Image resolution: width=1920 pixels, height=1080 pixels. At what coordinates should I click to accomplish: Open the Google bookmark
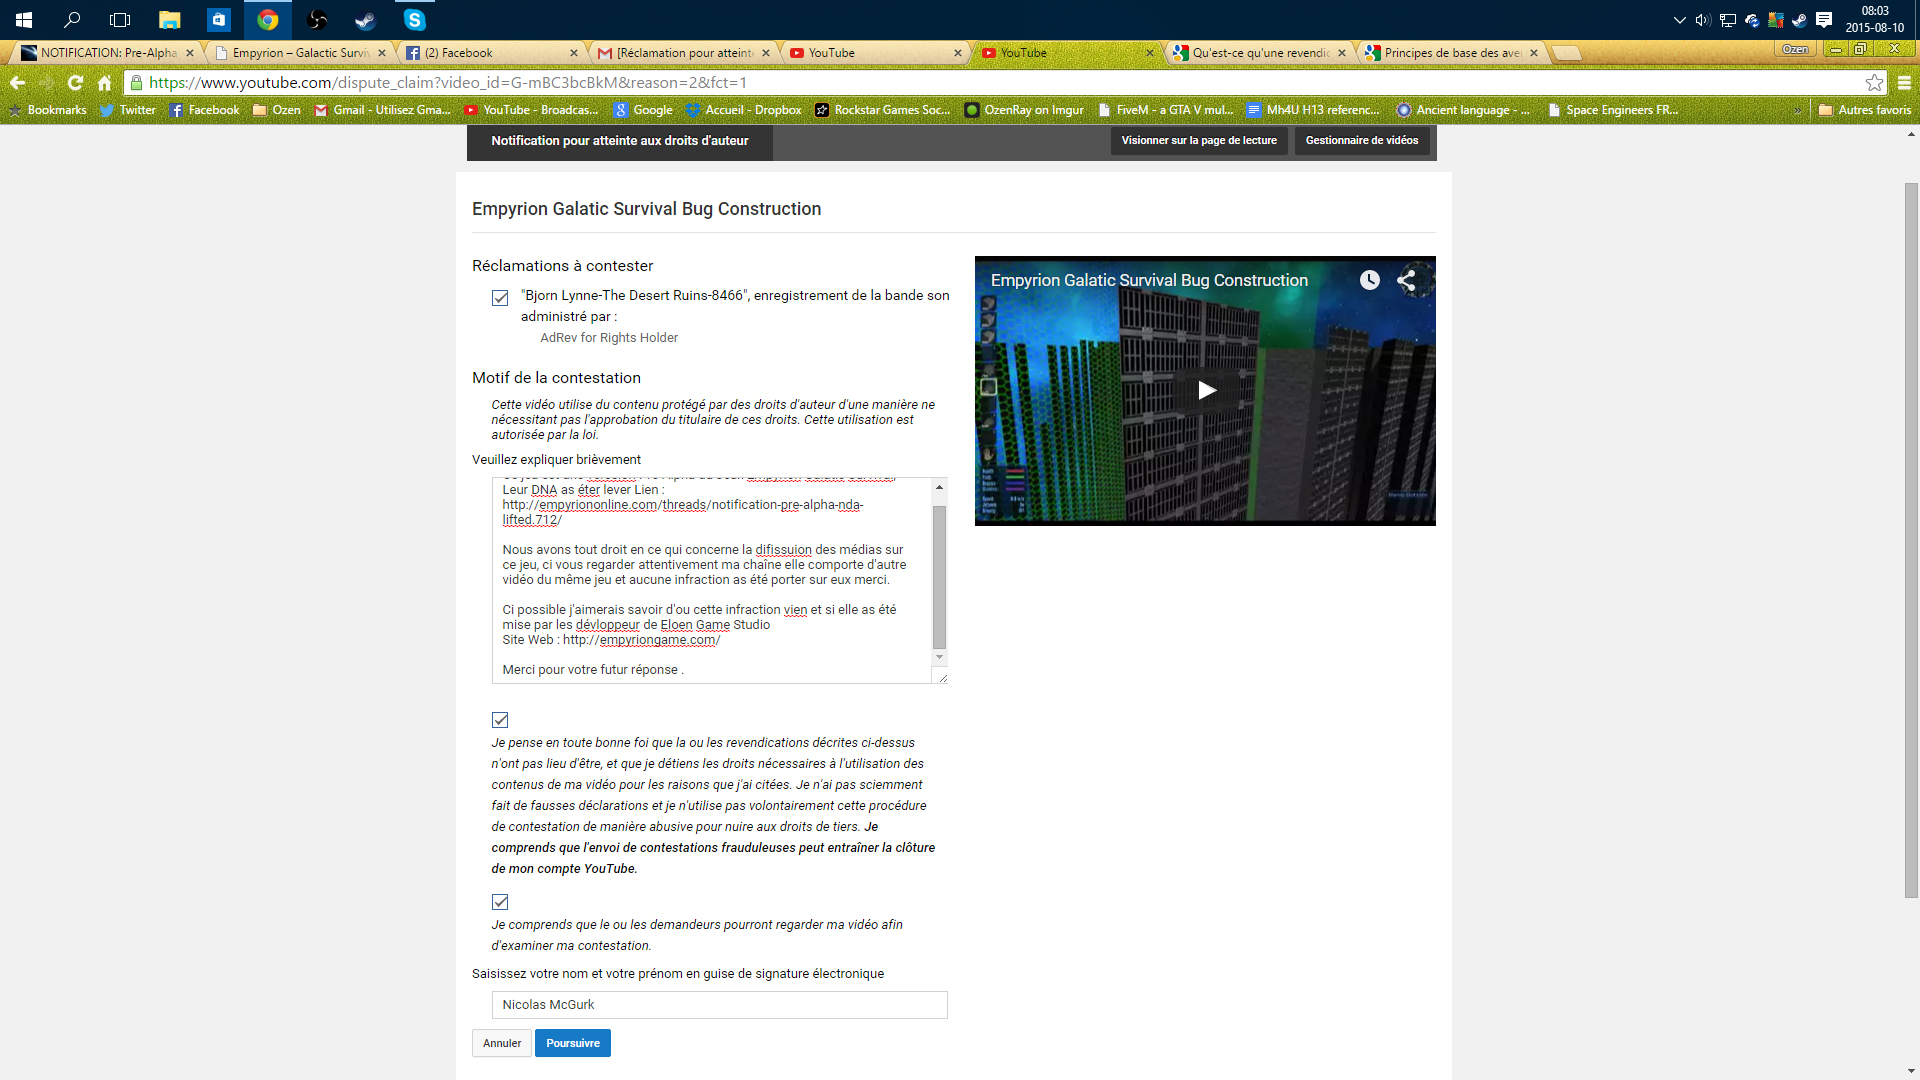(643, 110)
